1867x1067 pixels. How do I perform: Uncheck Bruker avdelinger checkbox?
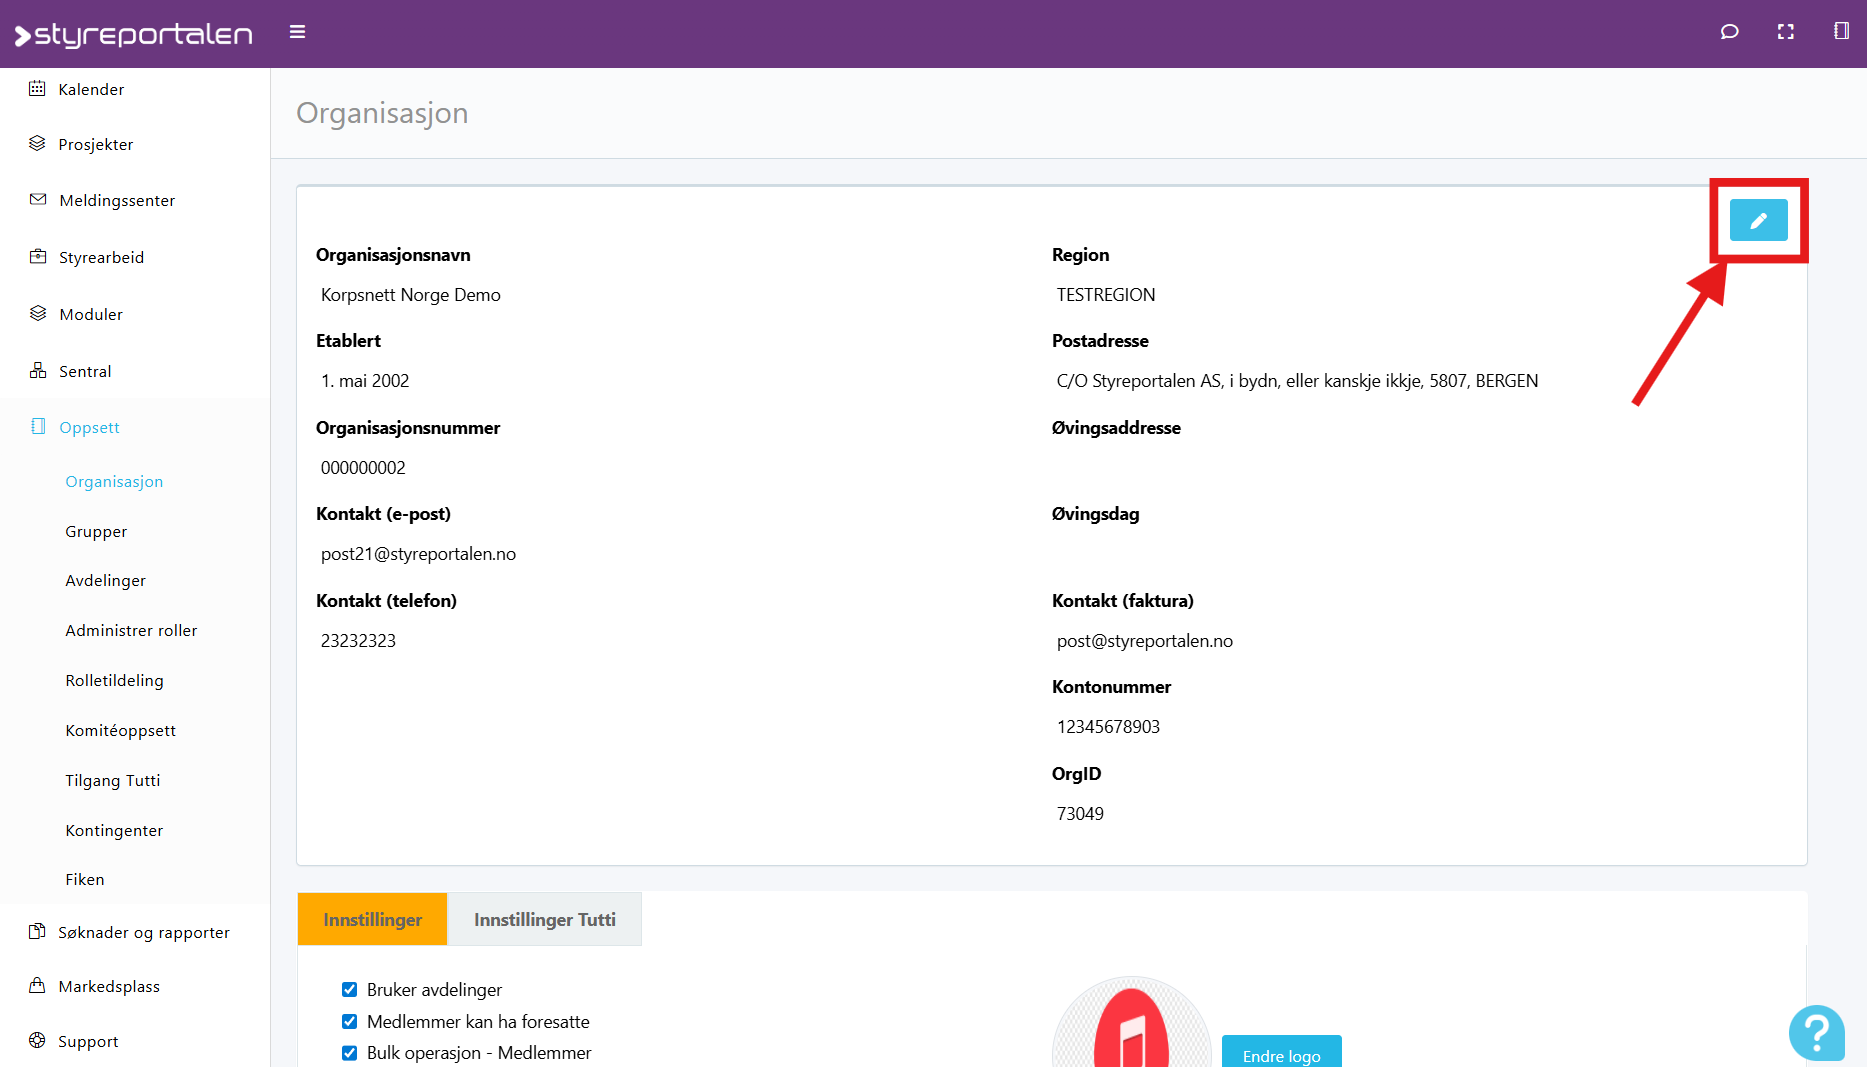(x=349, y=989)
